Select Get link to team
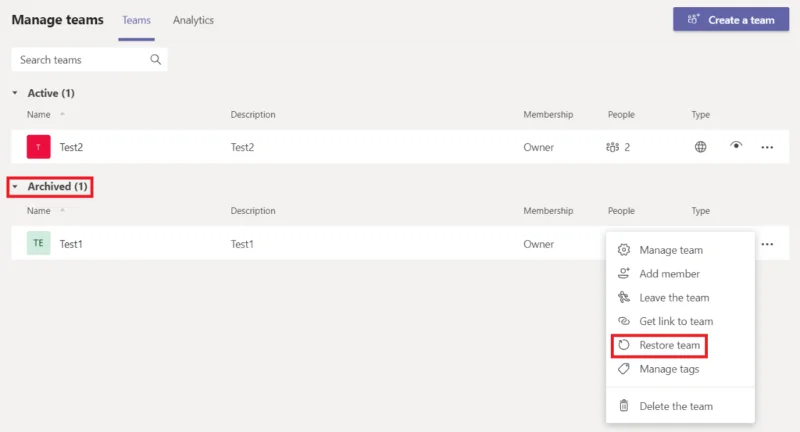This screenshot has height=432, width=800. (x=680, y=321)
